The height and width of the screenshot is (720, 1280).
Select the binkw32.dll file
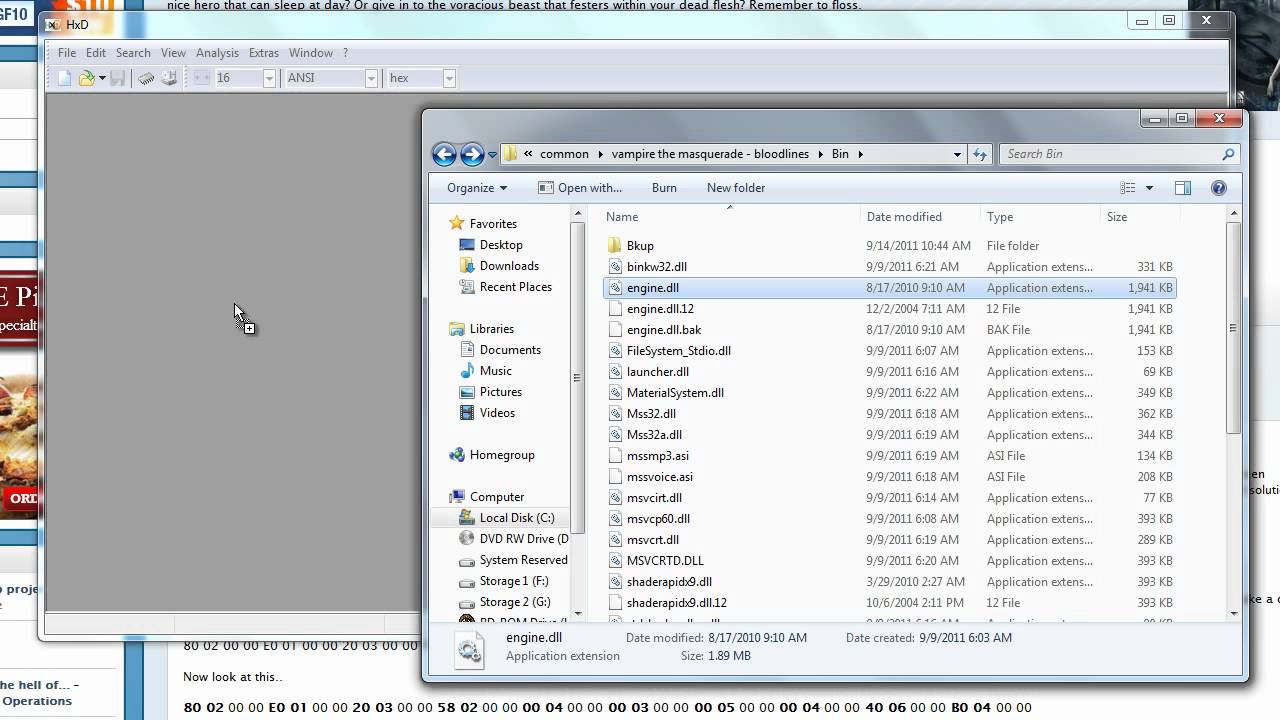coord(657,267)
